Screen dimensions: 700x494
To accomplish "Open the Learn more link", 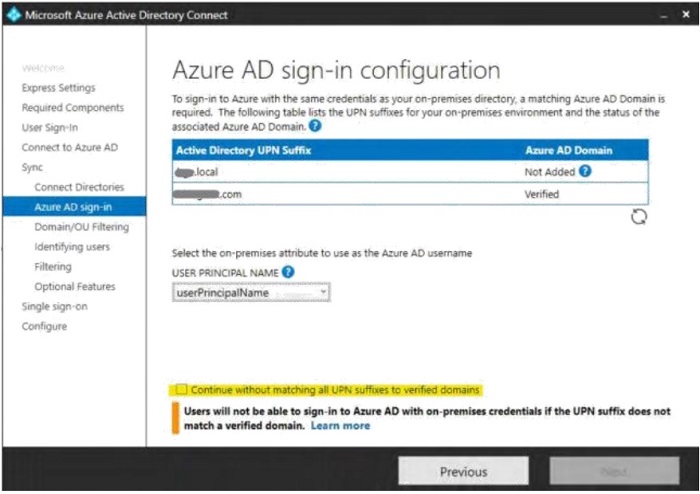I will coord(340,426).
